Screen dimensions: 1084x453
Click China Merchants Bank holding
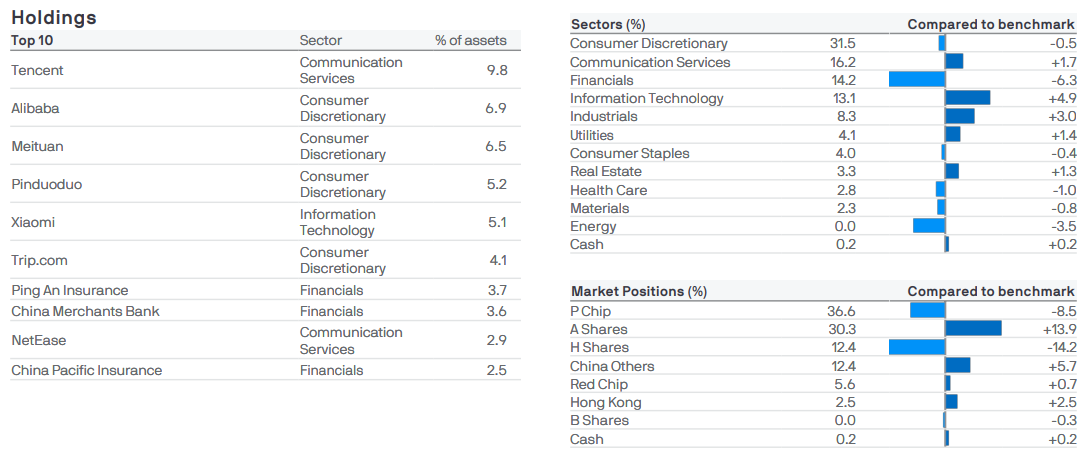[x=85, y=311]
